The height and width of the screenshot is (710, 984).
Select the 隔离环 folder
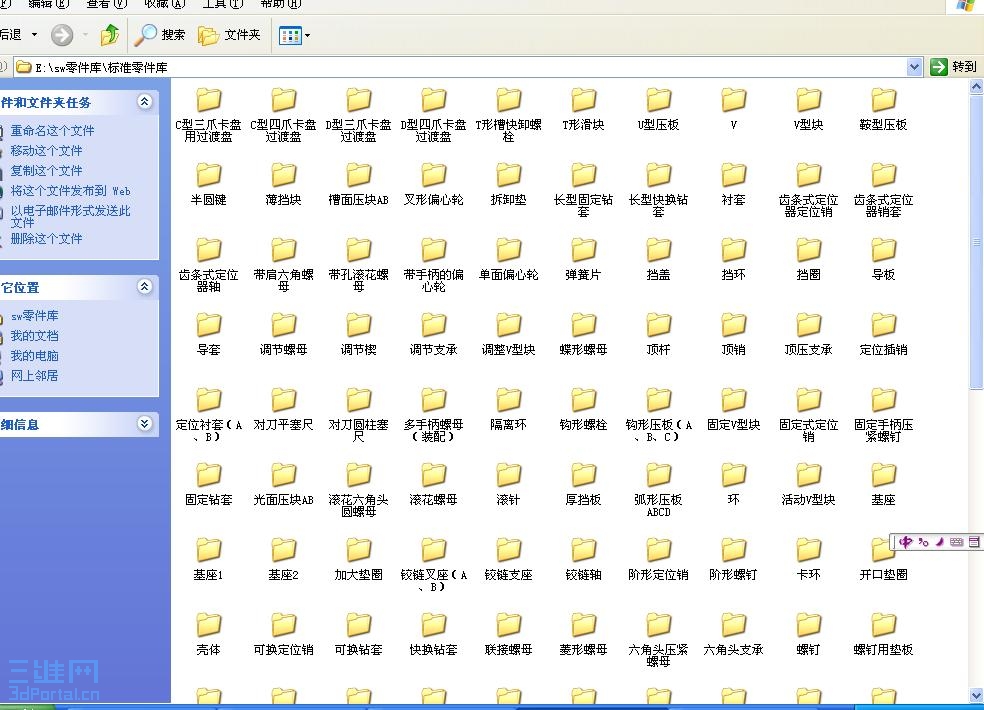click(x=508, y=409)
